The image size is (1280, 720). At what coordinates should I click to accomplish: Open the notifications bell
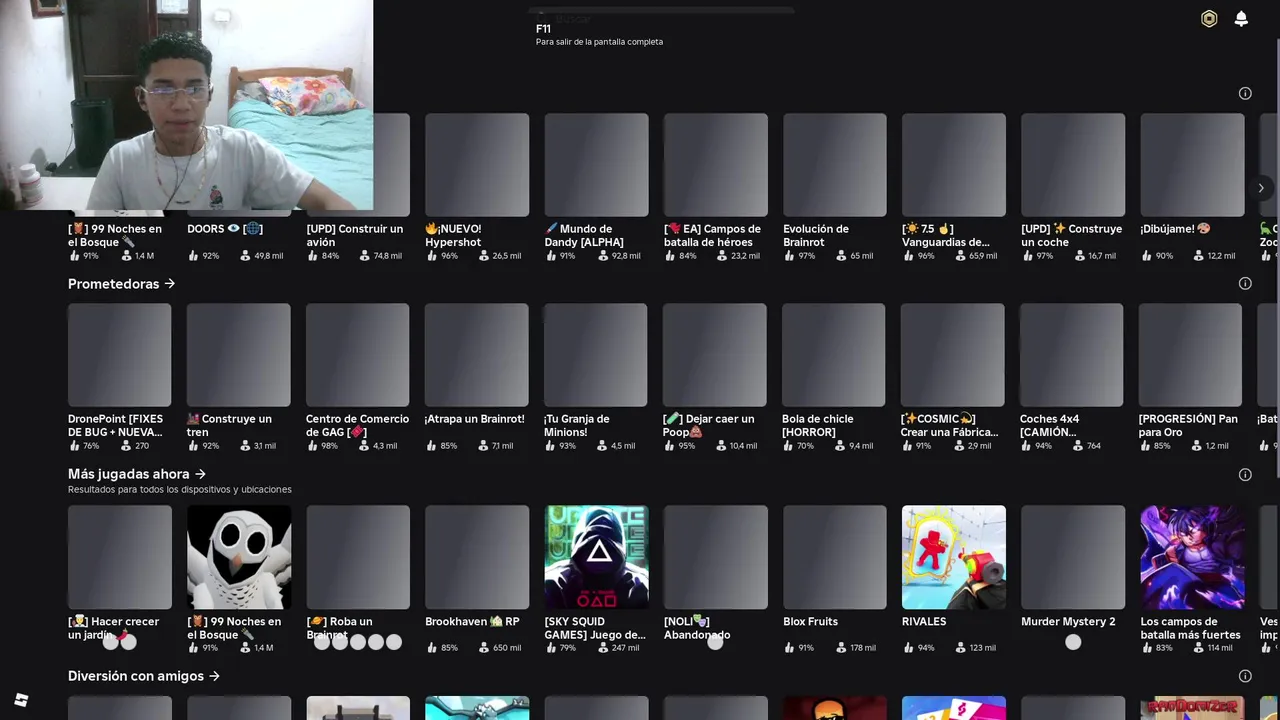[x=1241, y=19]
